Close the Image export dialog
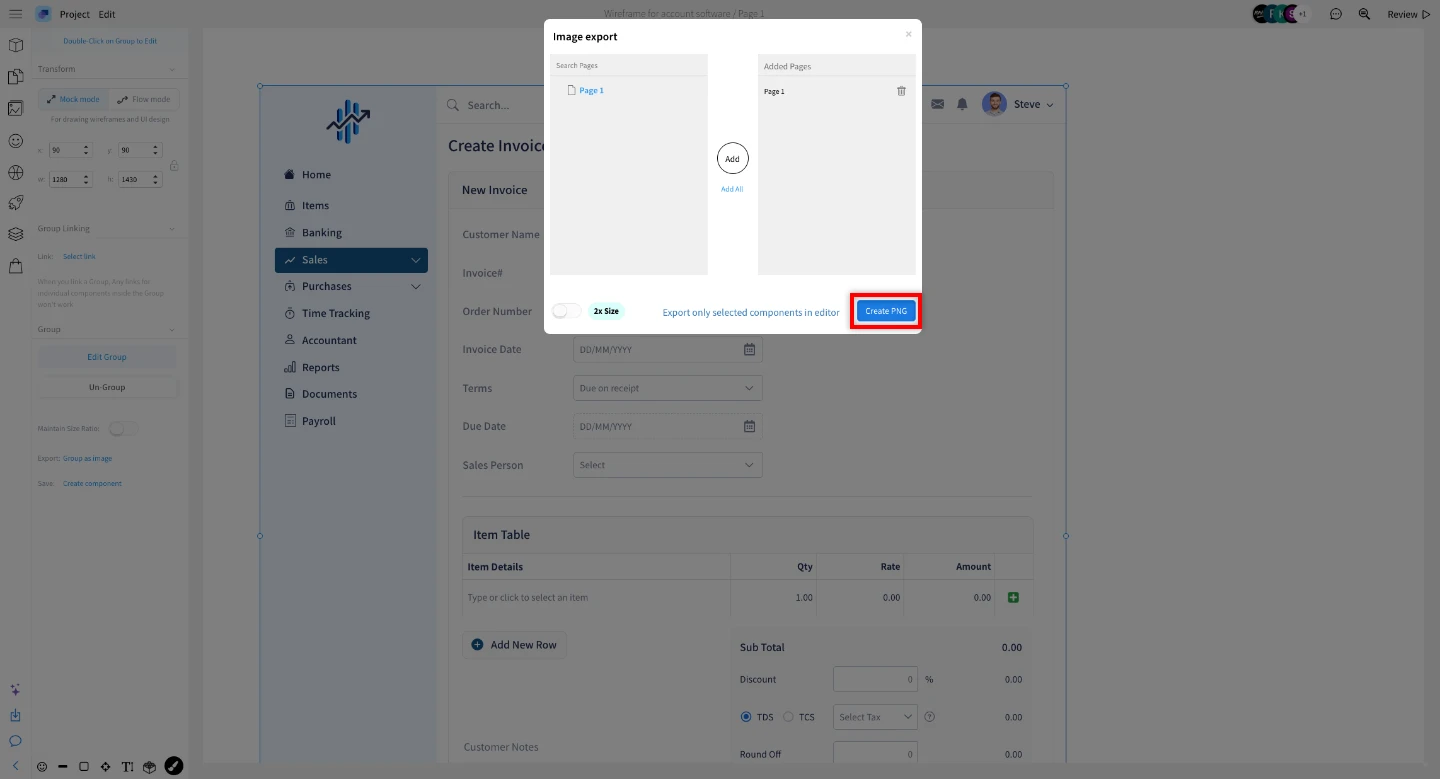The width and height of the screenshot is (1440, 779). pos(908,34)
